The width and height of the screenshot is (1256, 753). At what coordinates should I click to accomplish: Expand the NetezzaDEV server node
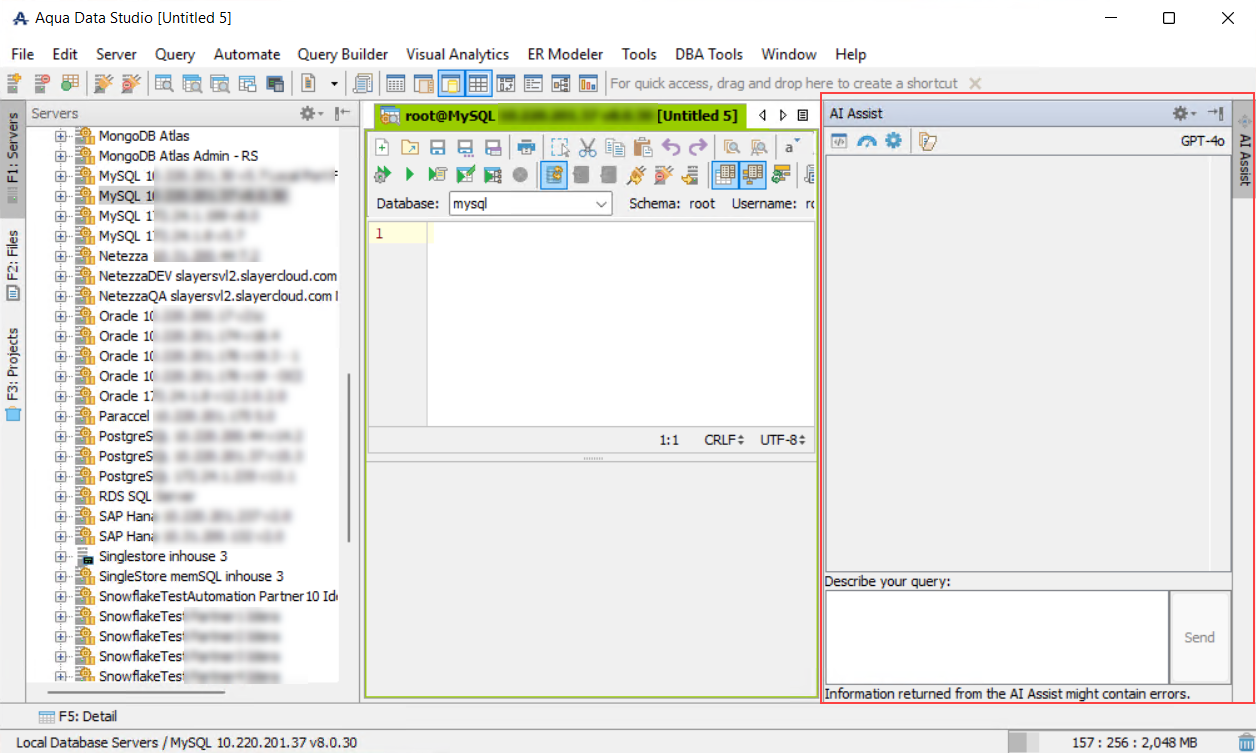tap(61, 276)
